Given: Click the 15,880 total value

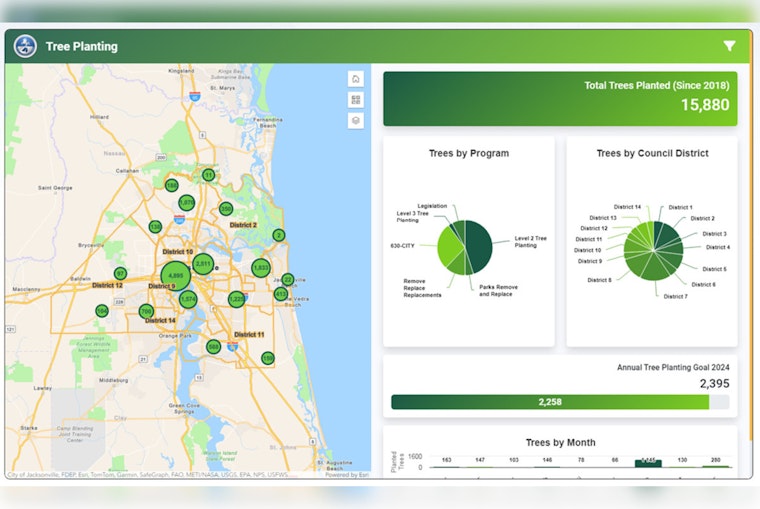Looking at the screenshot, I should click(x=705, y=105).
